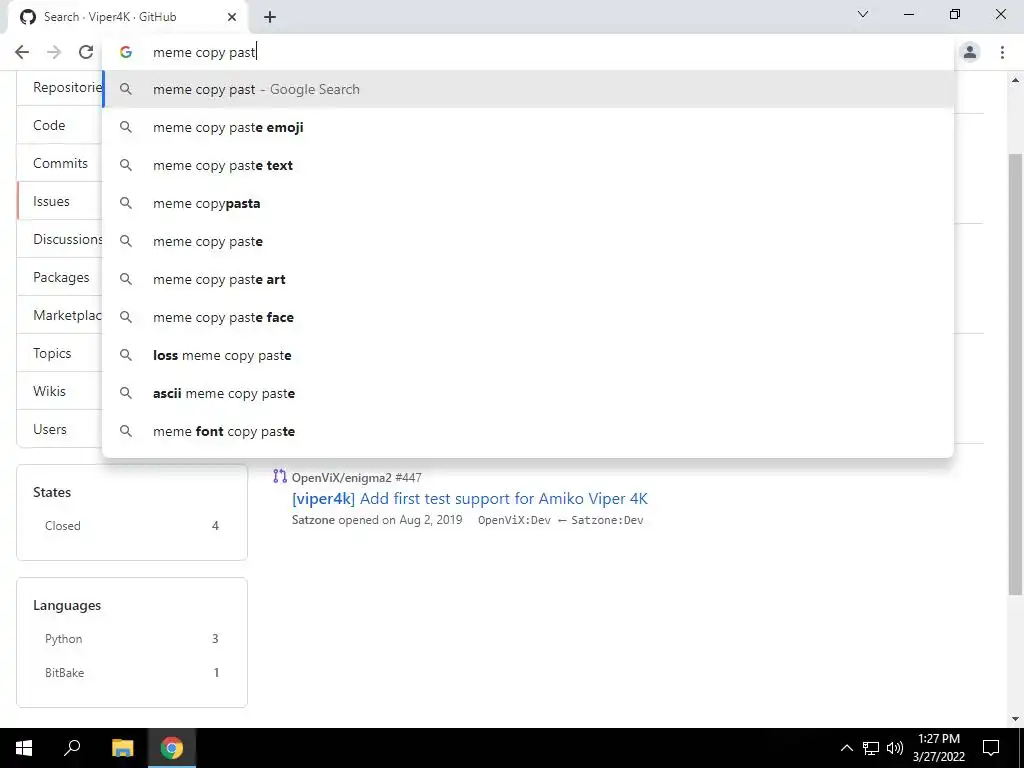Open the Chrome profile avatar icon

(x=970, y=52)
